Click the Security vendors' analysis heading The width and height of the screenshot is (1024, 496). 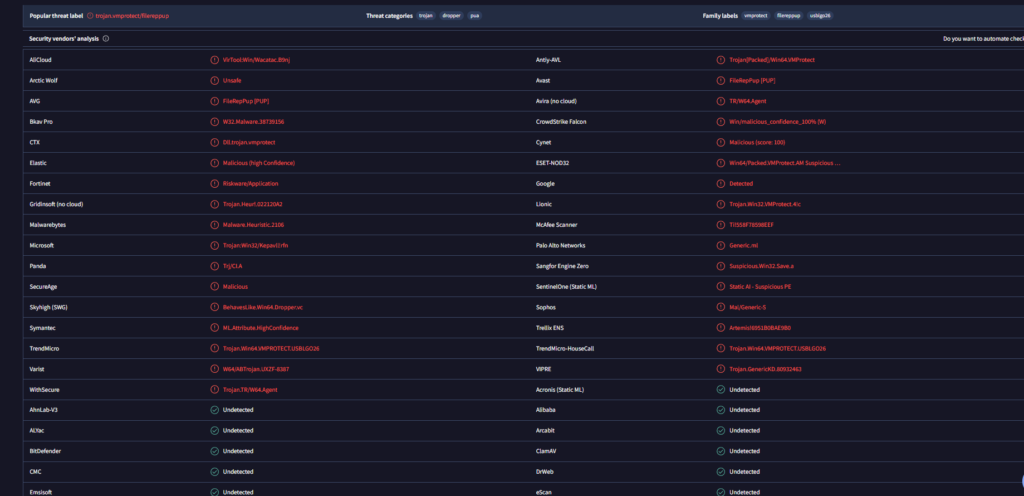click(64, 39)
